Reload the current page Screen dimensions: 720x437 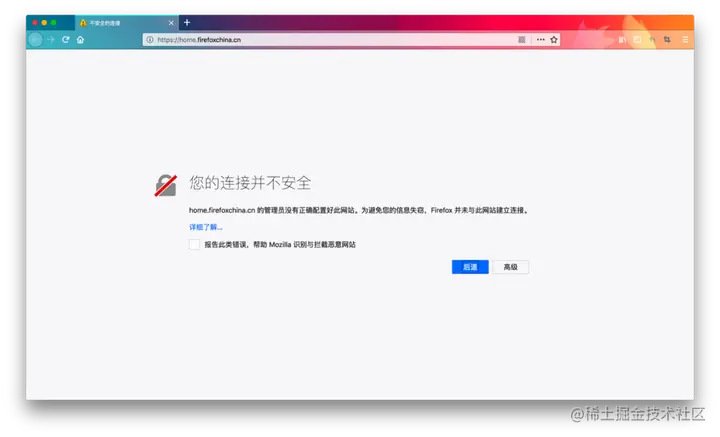tap(66, 39)
